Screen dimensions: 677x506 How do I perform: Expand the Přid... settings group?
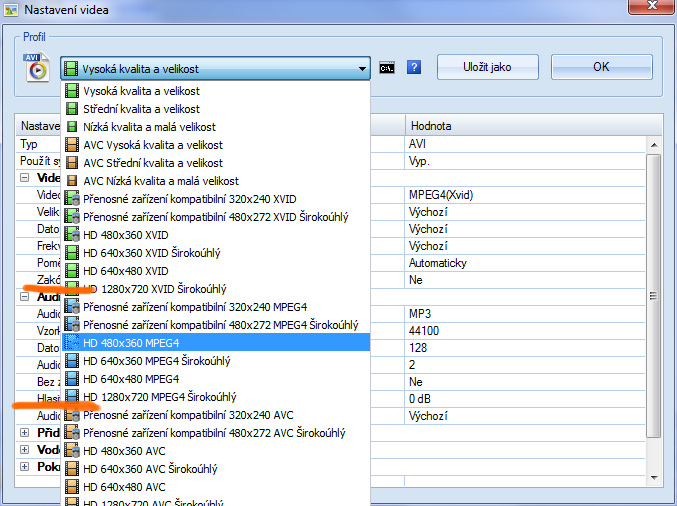[x=25, y=432]
